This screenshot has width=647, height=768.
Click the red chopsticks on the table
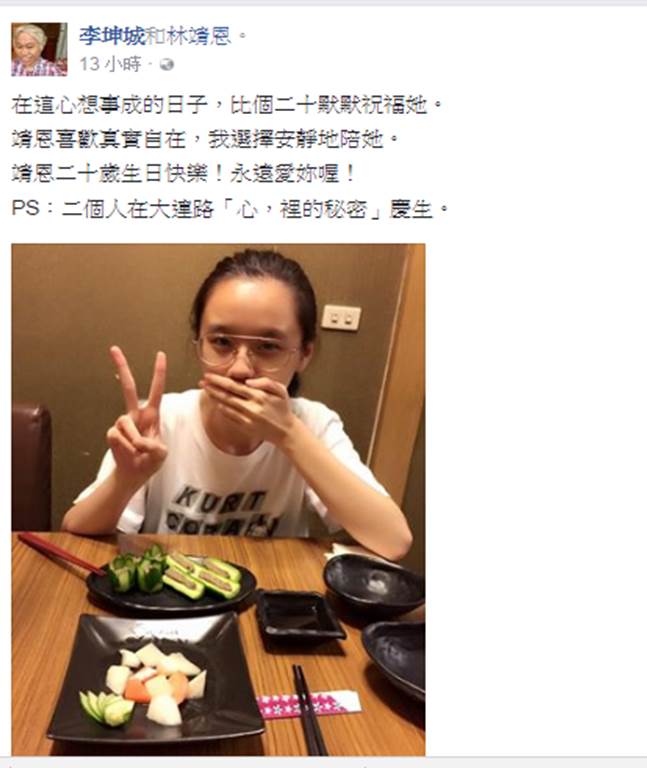(x=61, y=553)
